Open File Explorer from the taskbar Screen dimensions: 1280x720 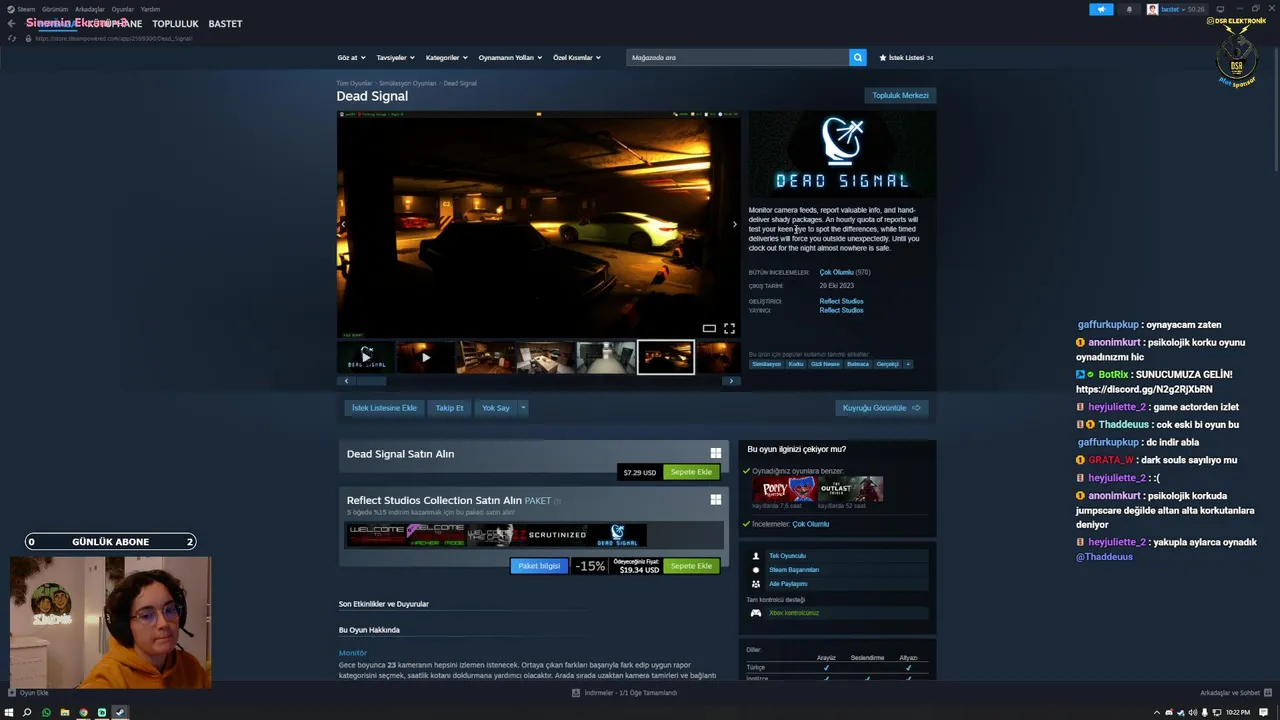[x=65, y=712]
